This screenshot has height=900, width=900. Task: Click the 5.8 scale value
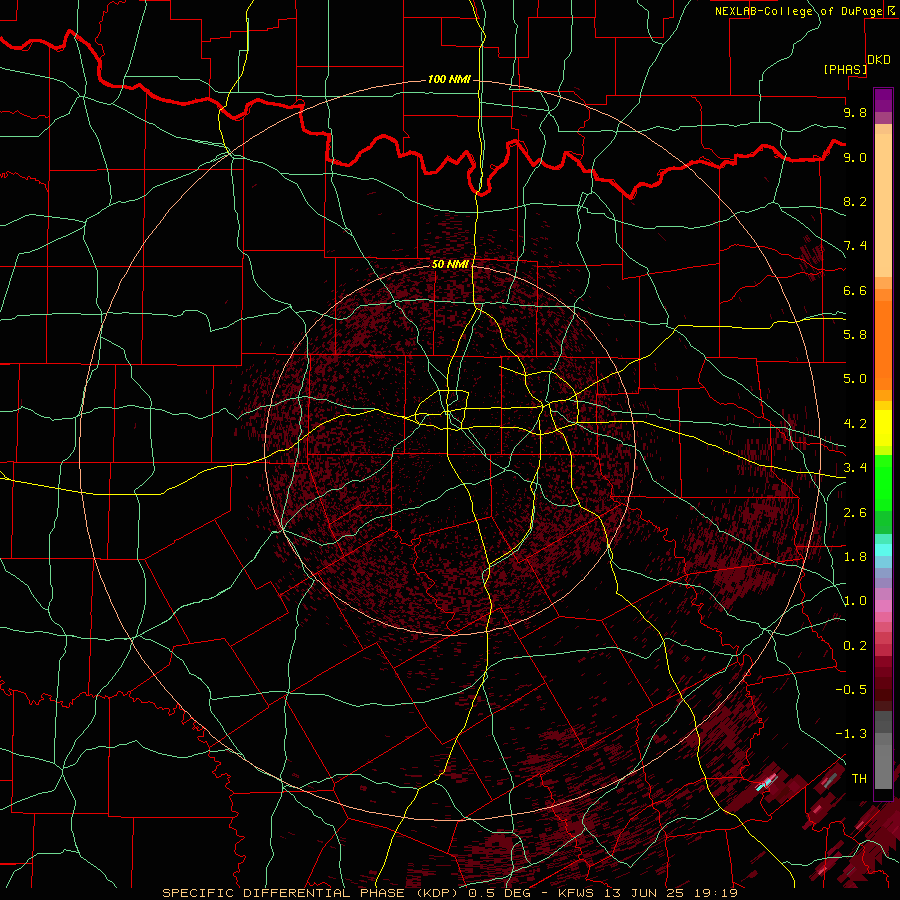coord(855,335)
